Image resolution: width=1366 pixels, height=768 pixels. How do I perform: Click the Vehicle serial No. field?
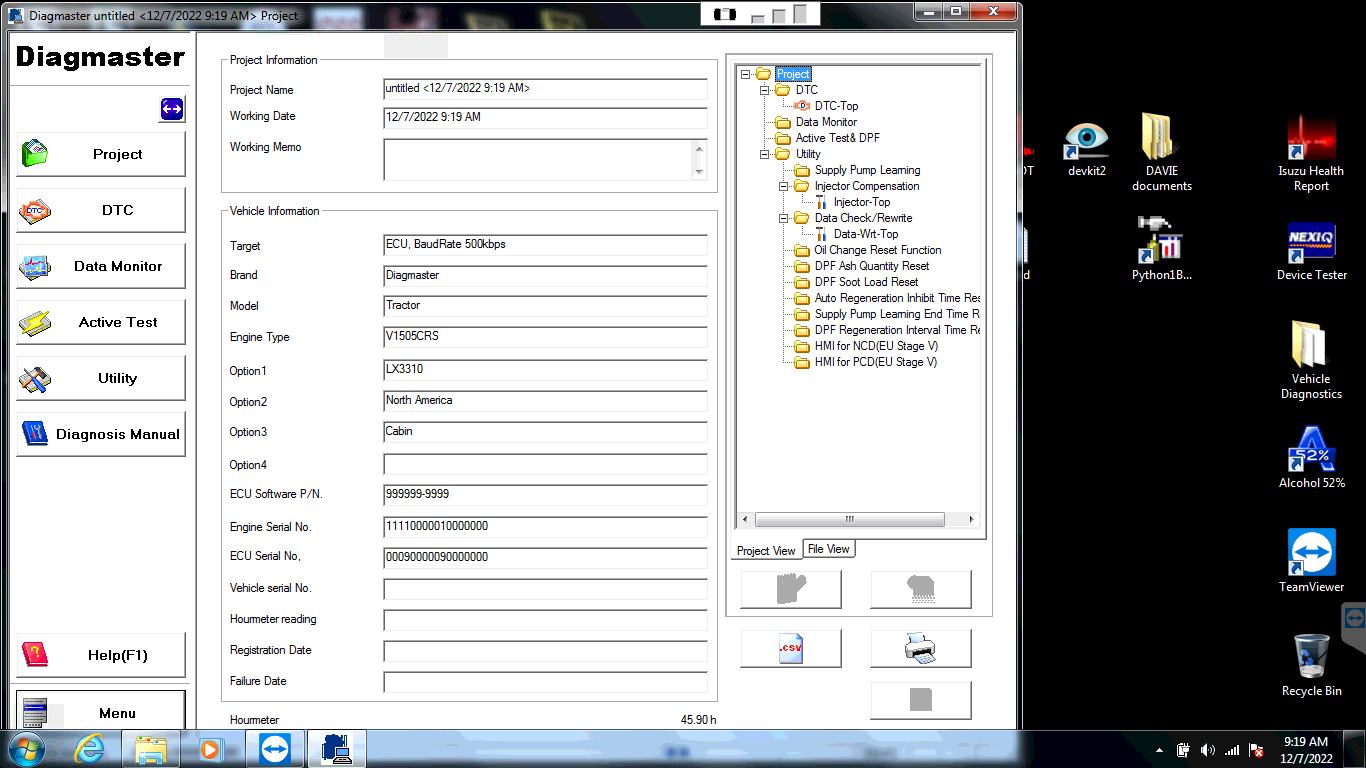(545, 589)
